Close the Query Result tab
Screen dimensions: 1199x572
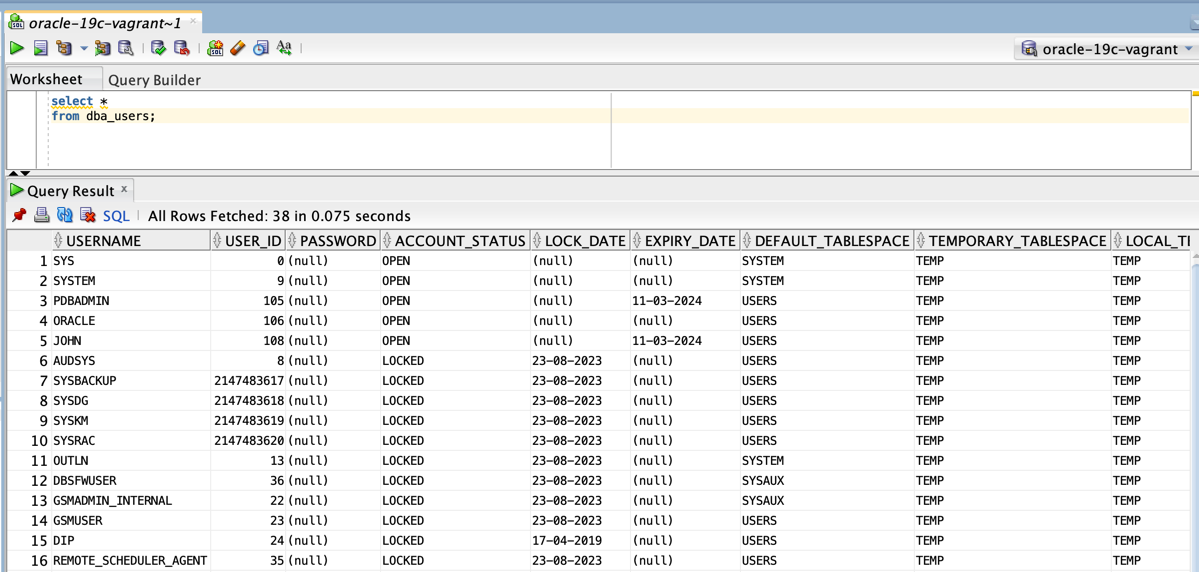[x=124, y=189]
